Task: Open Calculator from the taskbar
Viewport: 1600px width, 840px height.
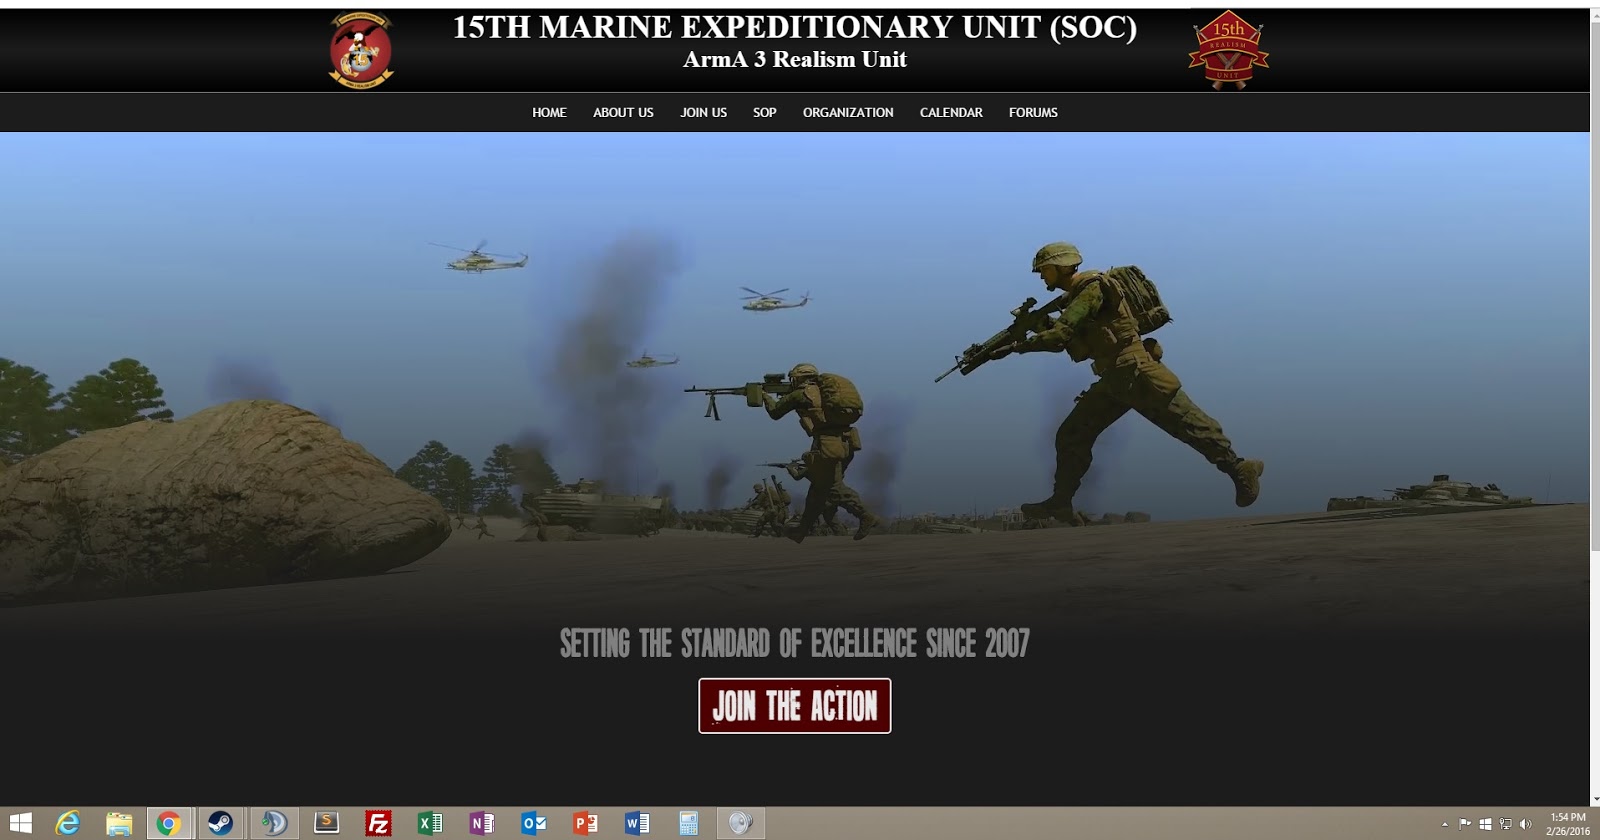Action: tap(689, 823)
